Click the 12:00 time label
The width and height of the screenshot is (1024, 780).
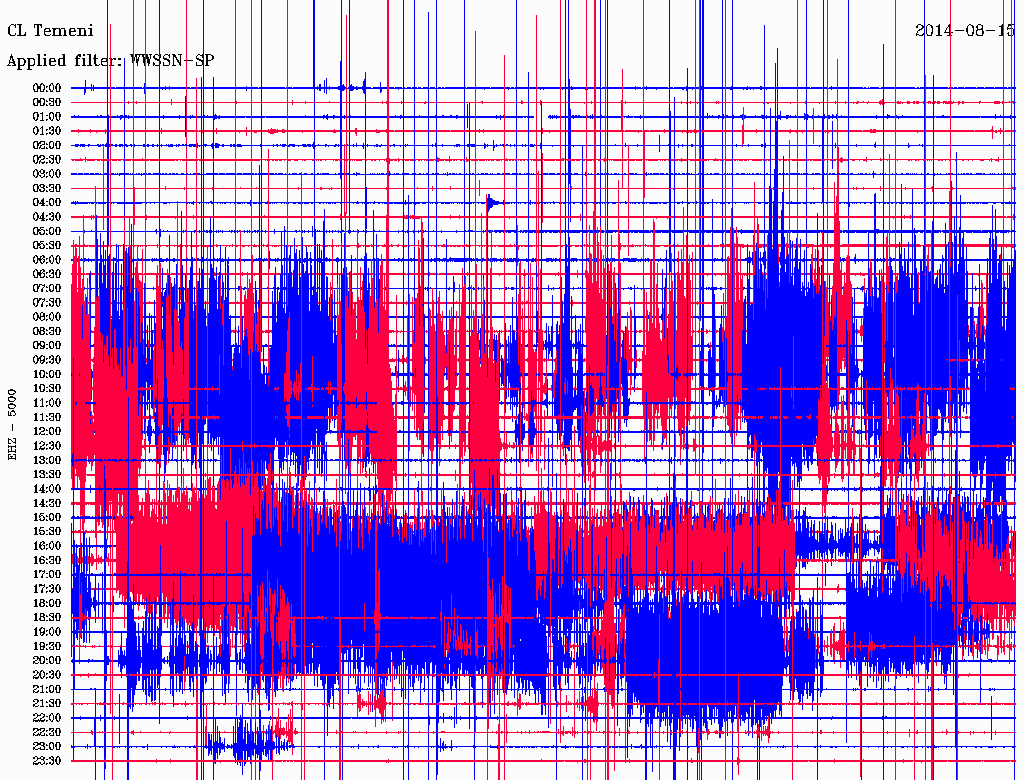click(x=47, y=431)
